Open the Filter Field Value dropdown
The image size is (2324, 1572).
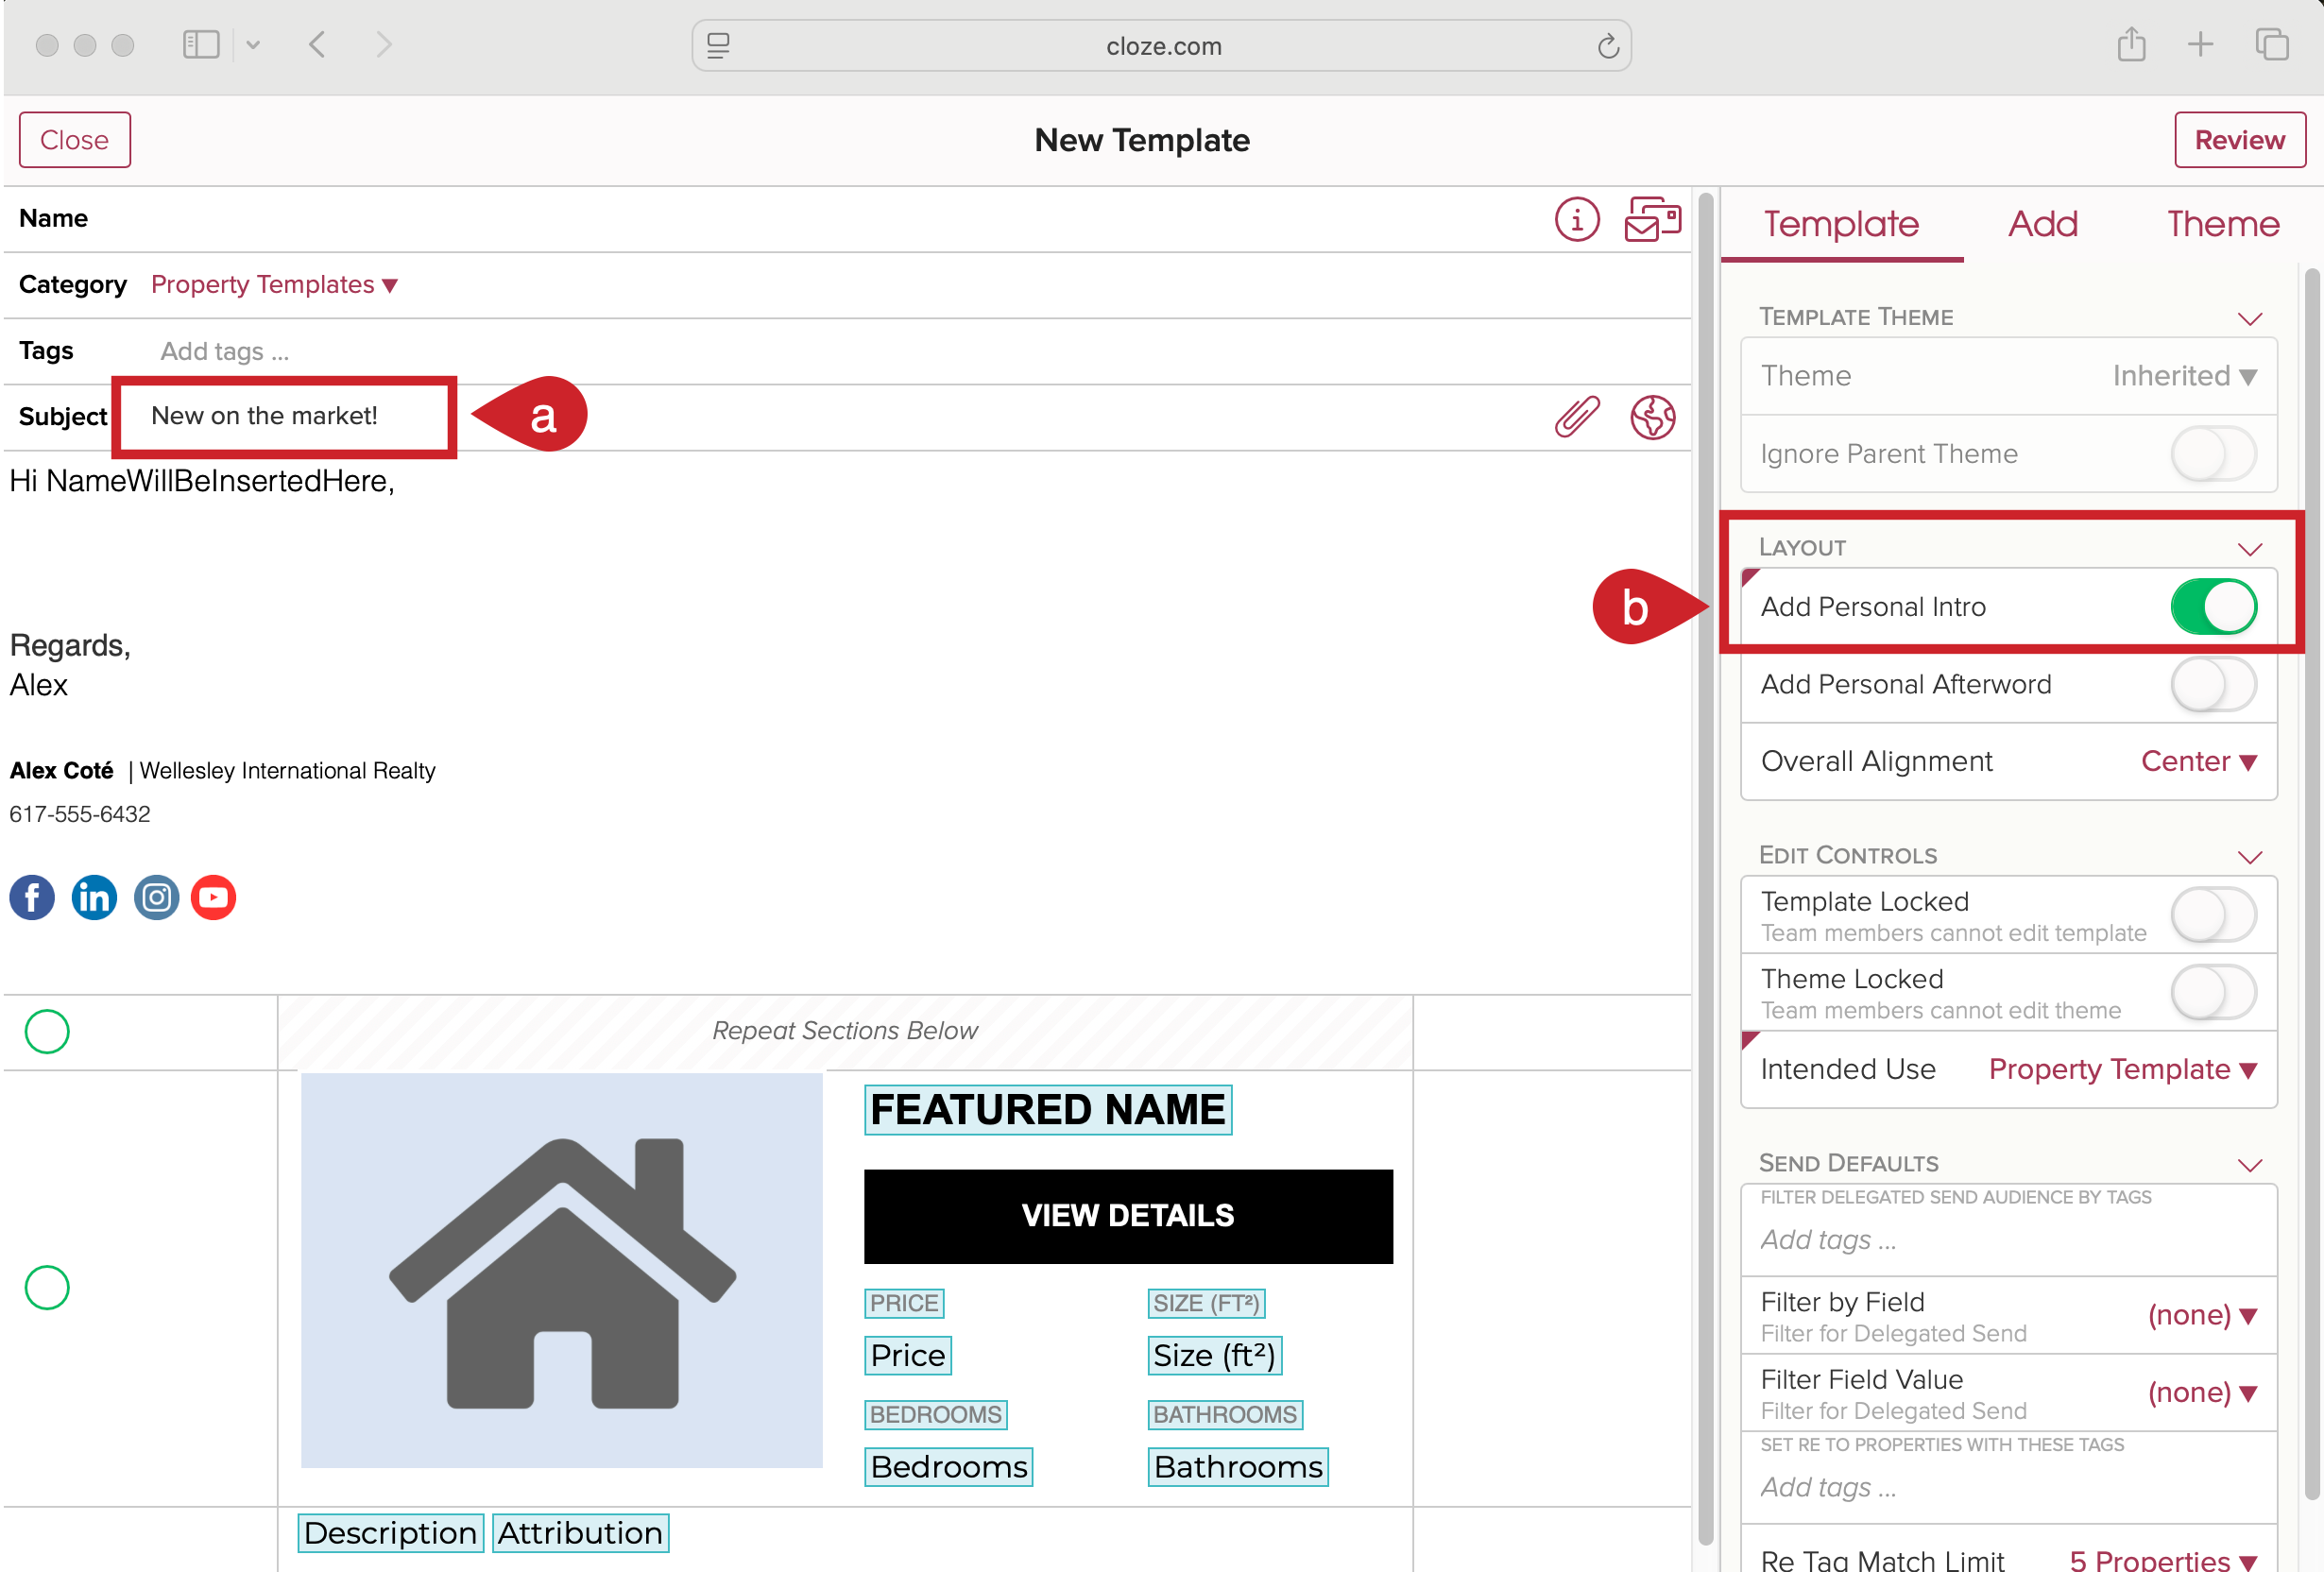(x=2202, y=1392)
